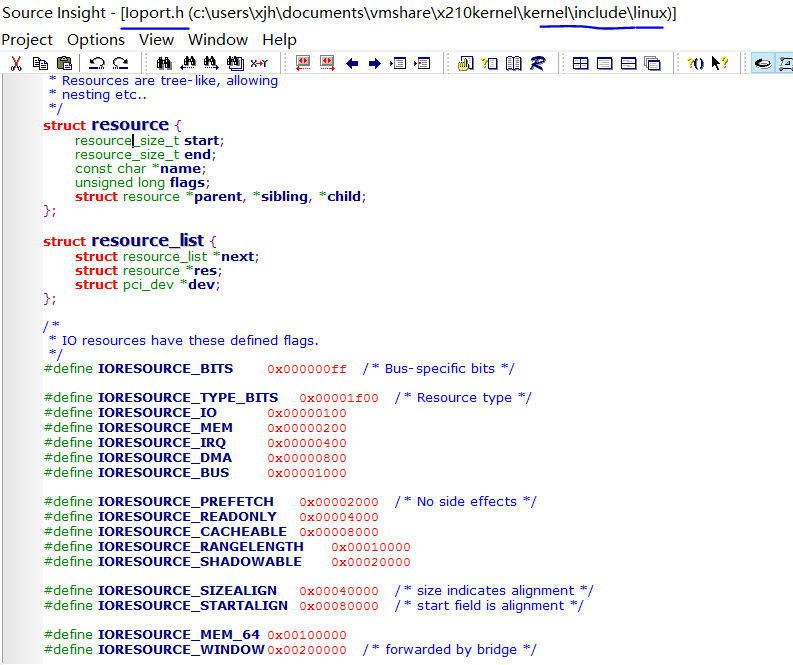The image size is (793, 665).
Task: Click struct name 'resource_list'
Action: point(148,240)
